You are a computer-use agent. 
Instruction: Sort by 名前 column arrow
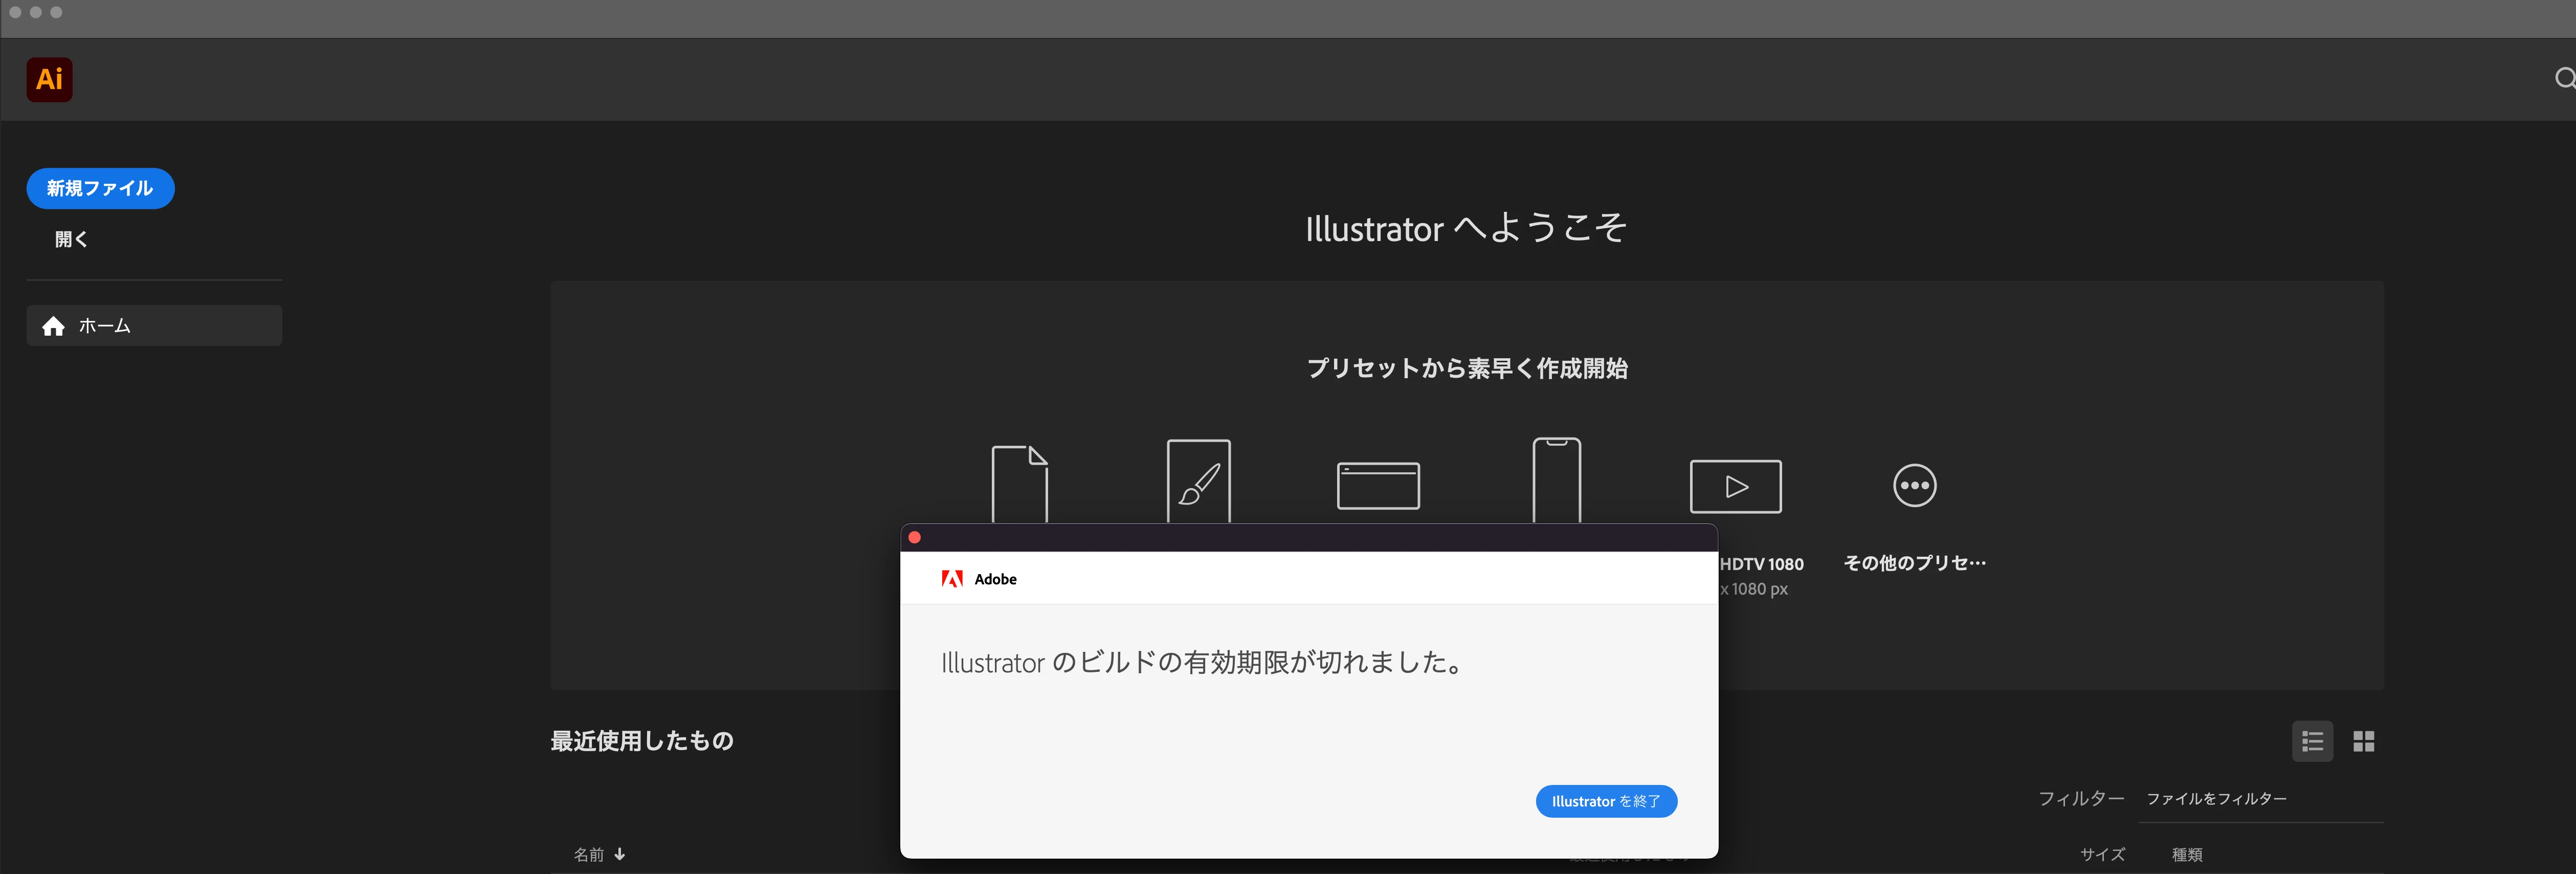tap(620, 854)
